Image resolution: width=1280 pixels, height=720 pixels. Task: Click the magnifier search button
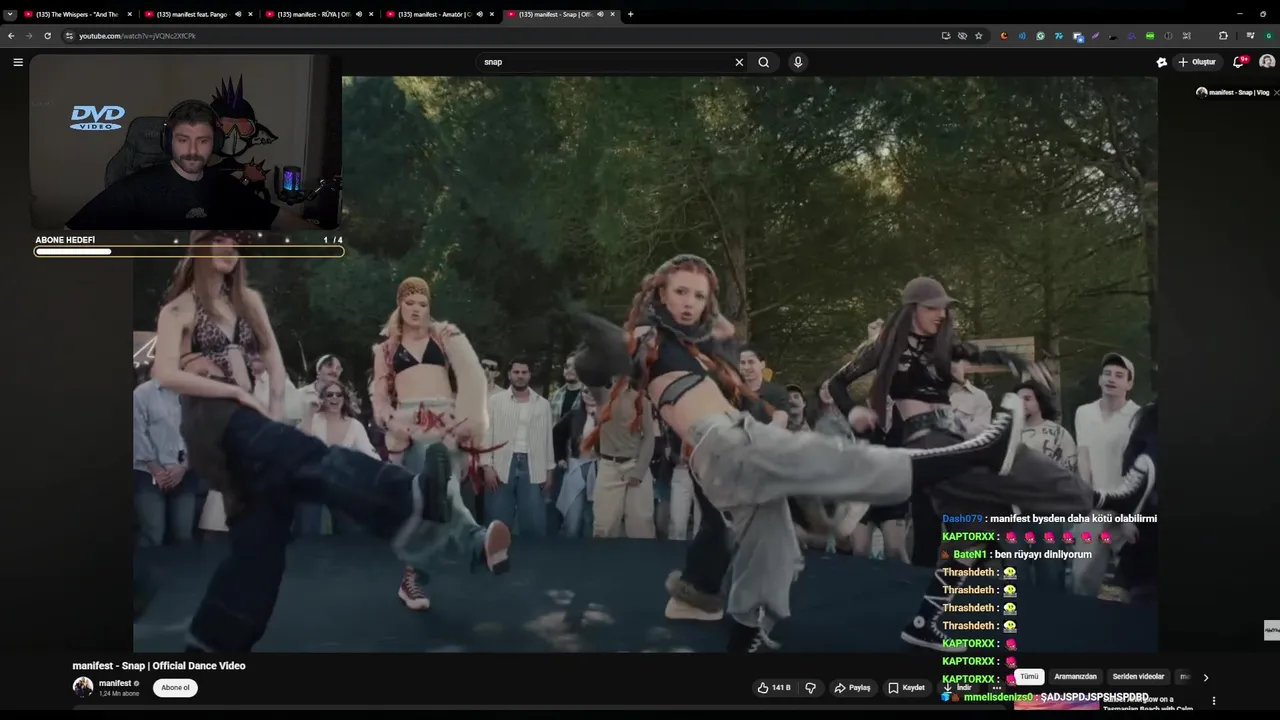coord(764,62)
